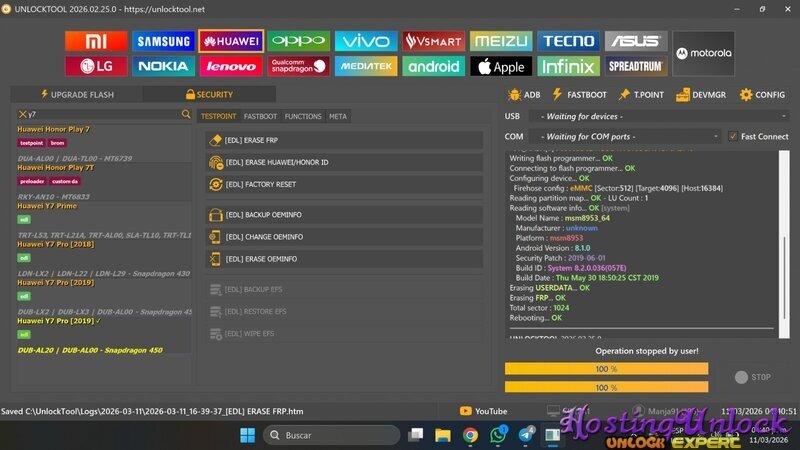Open the DEVMGR device manager
800x450 pixels.
click(699, 95)
